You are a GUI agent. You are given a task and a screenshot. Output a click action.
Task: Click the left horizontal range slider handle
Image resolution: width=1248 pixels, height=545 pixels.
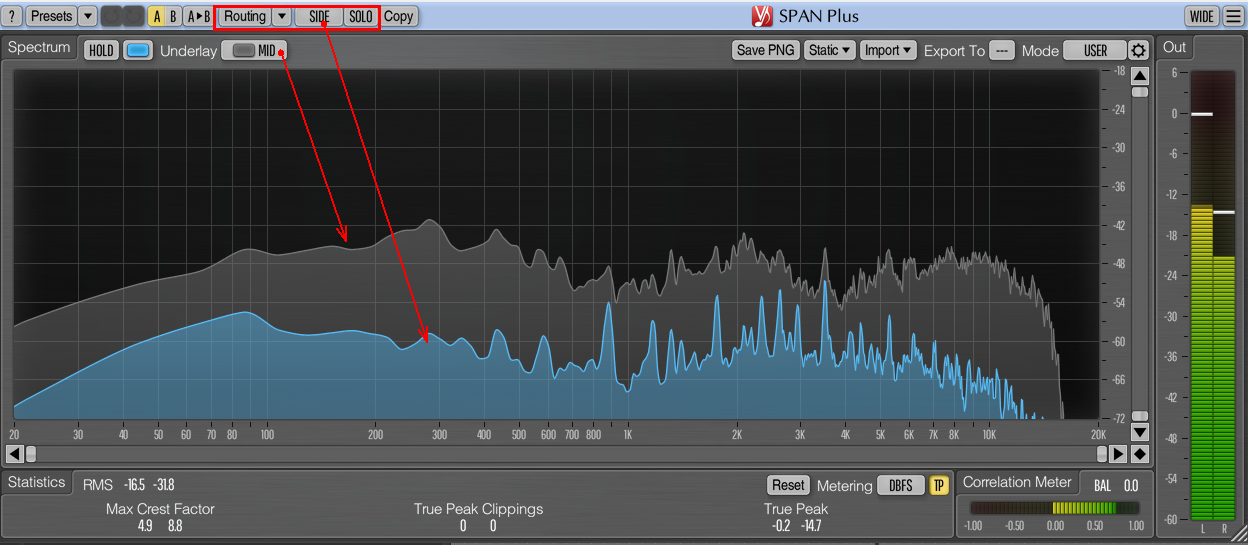pos(30,454)
